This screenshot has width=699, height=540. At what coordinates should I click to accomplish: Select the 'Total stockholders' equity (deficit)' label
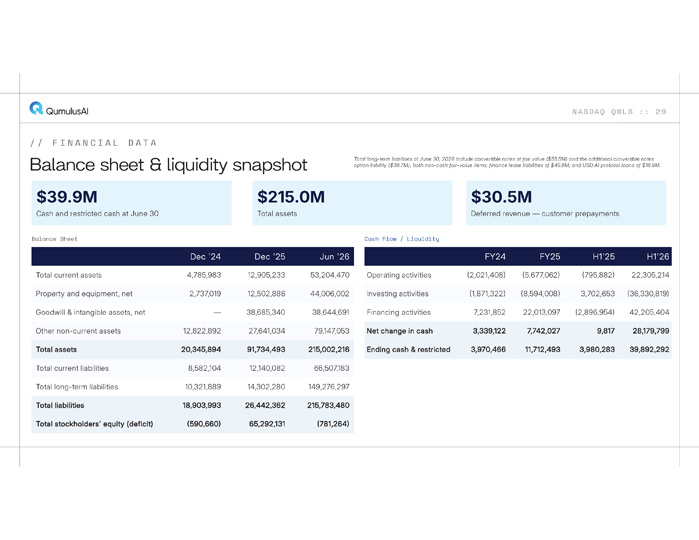(94, 424)
